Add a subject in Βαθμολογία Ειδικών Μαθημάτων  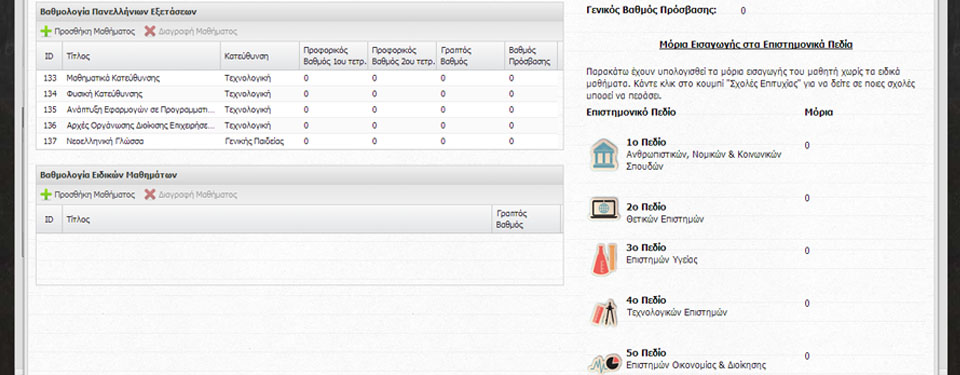(x=88, y=195)
